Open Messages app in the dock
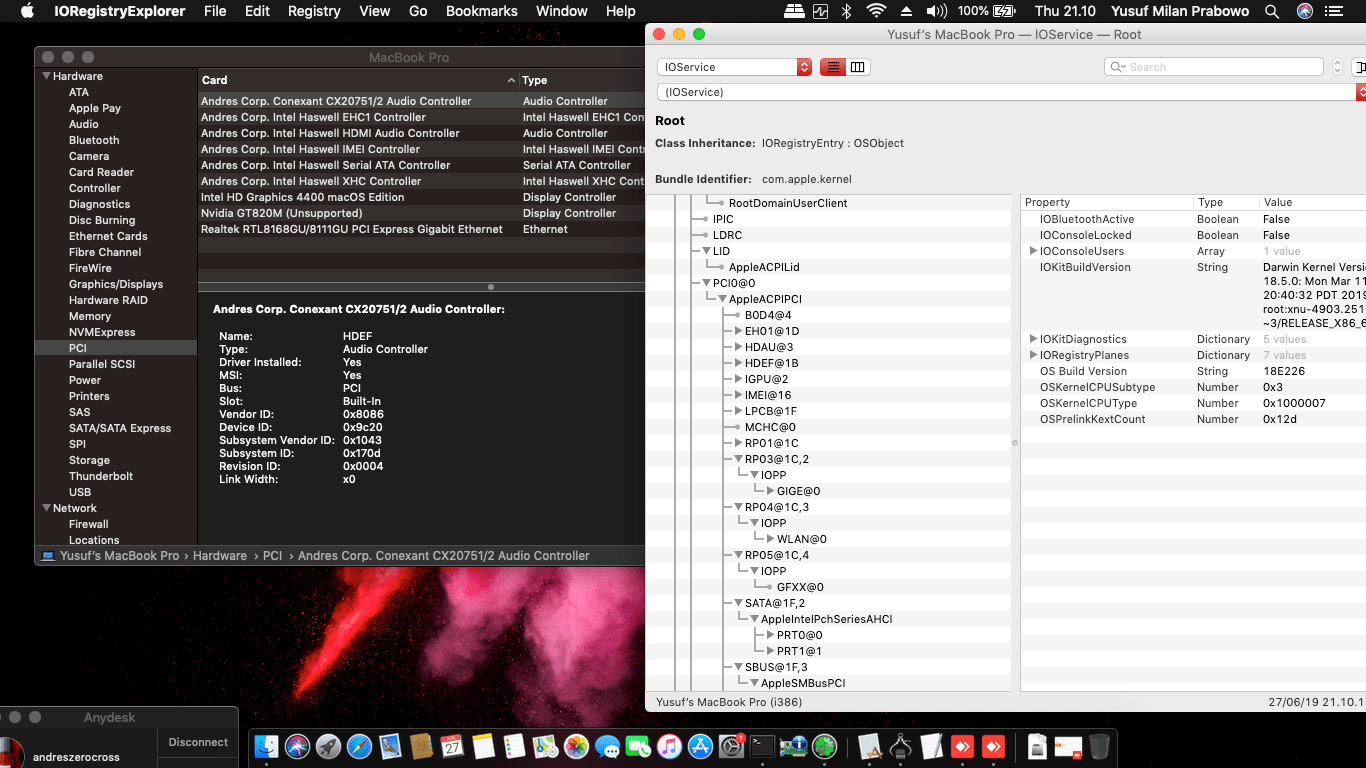Viewport: 1366px width, 768px height. pos(607,746)
